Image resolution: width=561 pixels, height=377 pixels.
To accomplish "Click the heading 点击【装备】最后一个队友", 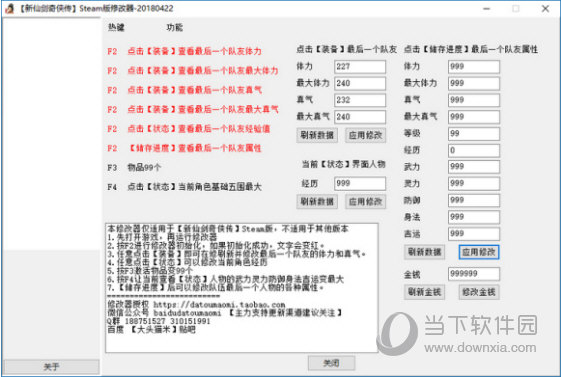I will (346, 49).
